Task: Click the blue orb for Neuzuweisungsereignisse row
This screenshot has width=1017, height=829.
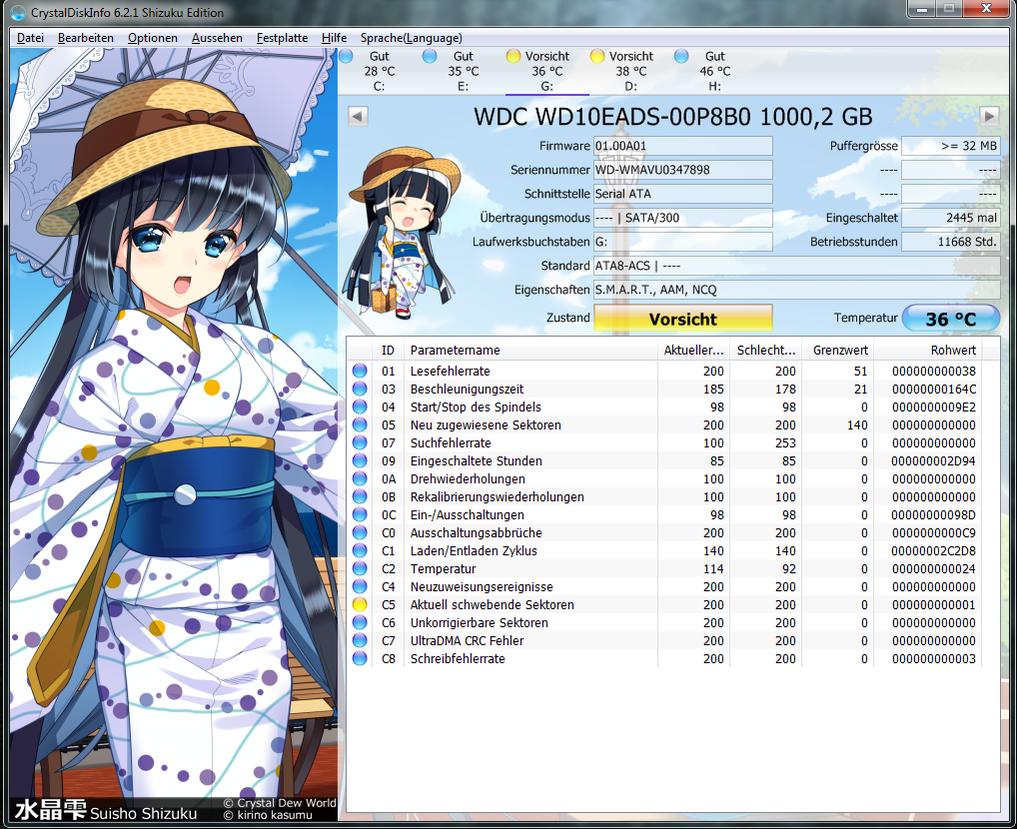Action: (359, 587)
